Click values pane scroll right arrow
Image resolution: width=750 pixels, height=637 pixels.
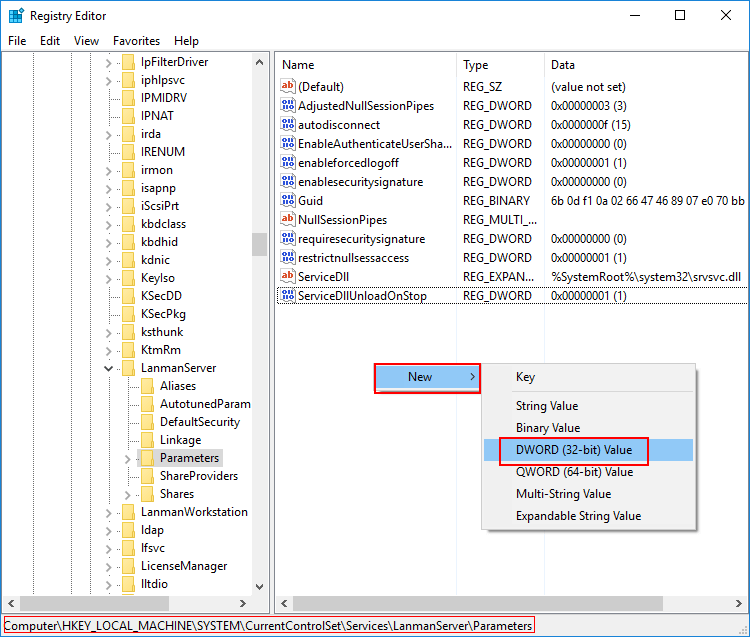pos(739,604)
